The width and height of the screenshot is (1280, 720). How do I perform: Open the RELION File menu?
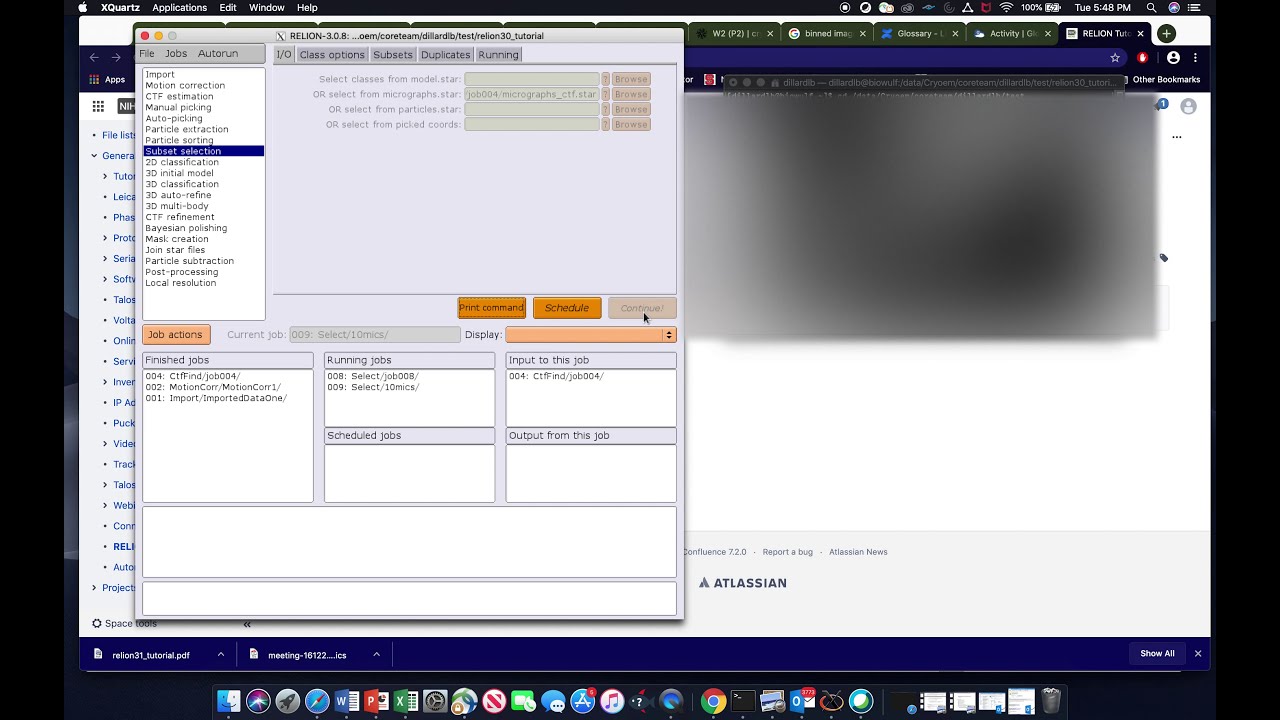[147, 54]
